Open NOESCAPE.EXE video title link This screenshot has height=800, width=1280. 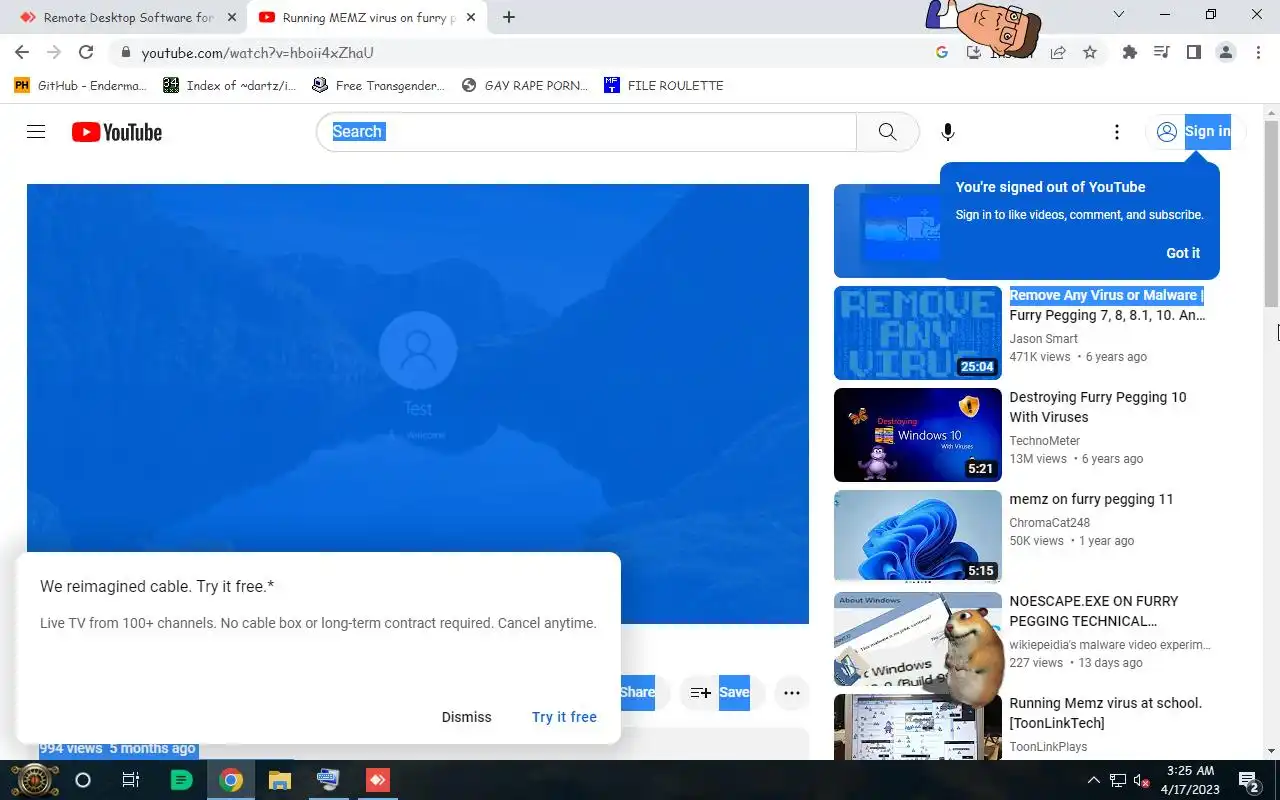click(x=1094, y=611)
